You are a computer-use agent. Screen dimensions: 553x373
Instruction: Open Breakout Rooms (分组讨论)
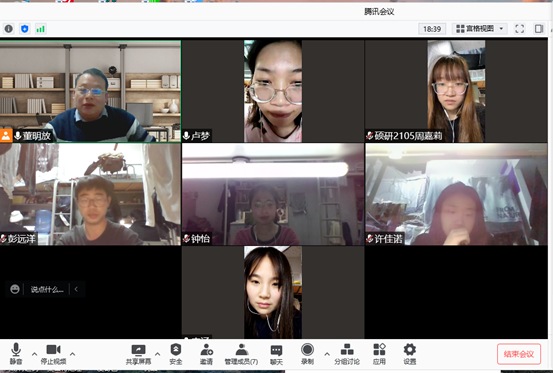347,354
